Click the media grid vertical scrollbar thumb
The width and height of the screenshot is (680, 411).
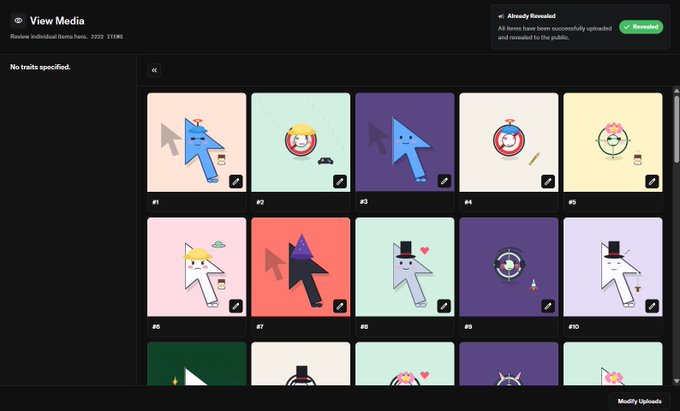[677, 129]
